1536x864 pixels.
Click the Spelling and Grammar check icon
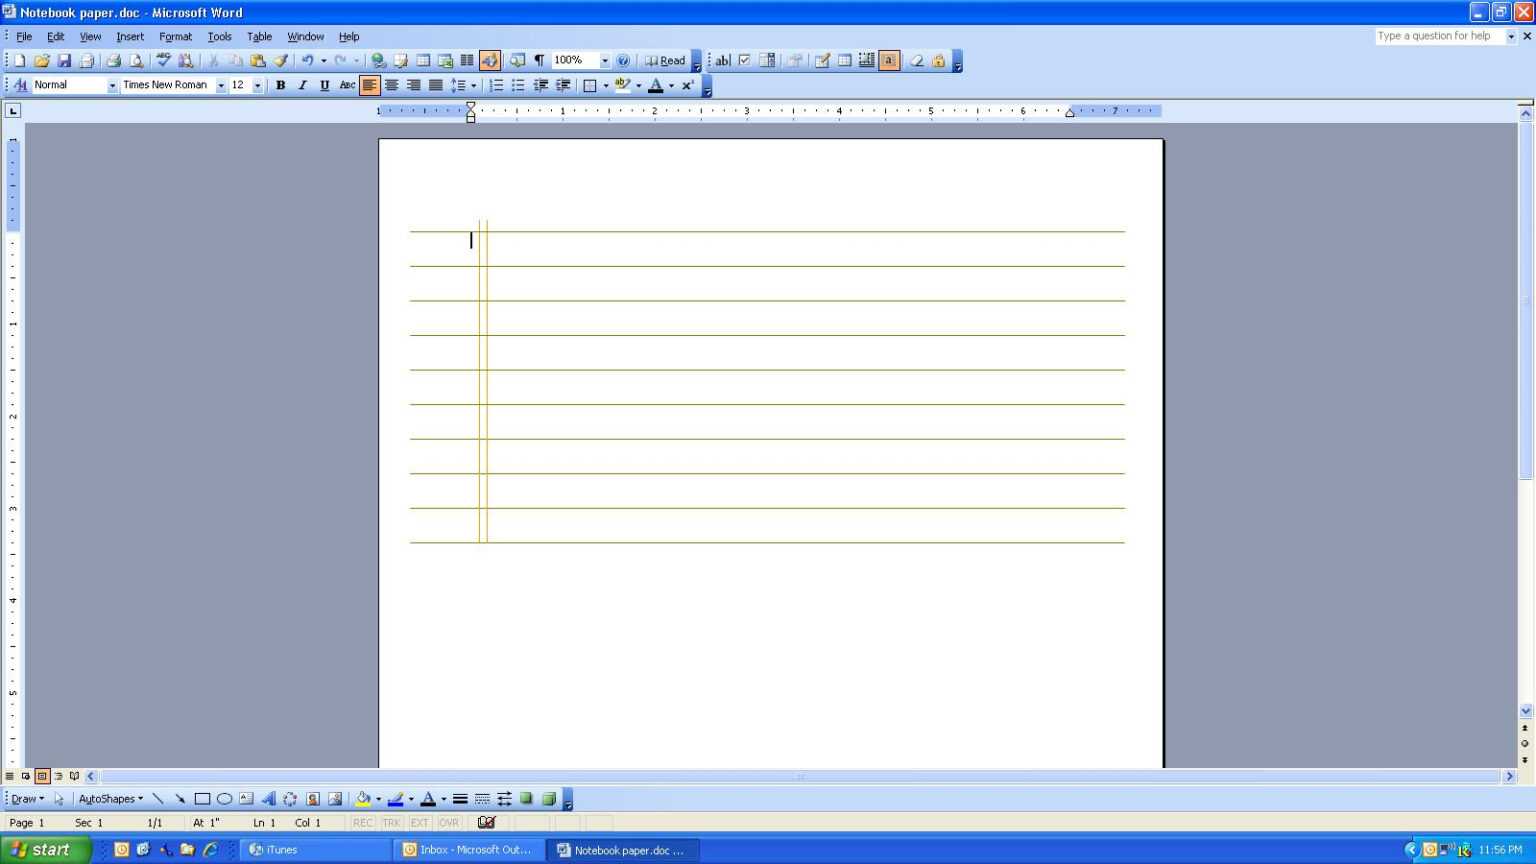coord(163,60)
